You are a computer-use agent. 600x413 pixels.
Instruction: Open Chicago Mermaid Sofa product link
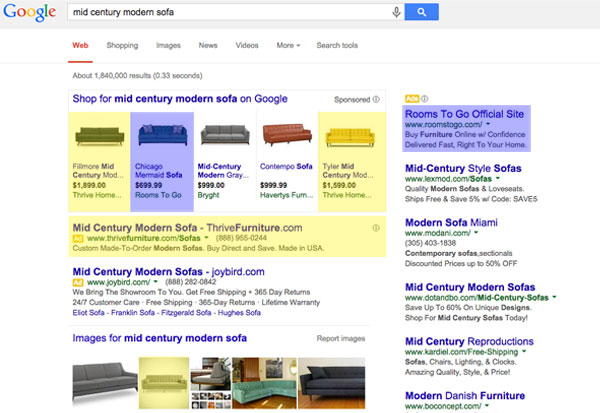158,171
